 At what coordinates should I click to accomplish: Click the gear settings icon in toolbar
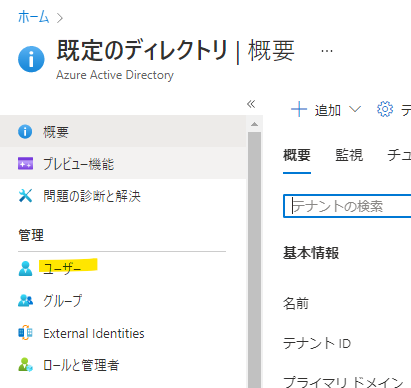tap(385, 109)
